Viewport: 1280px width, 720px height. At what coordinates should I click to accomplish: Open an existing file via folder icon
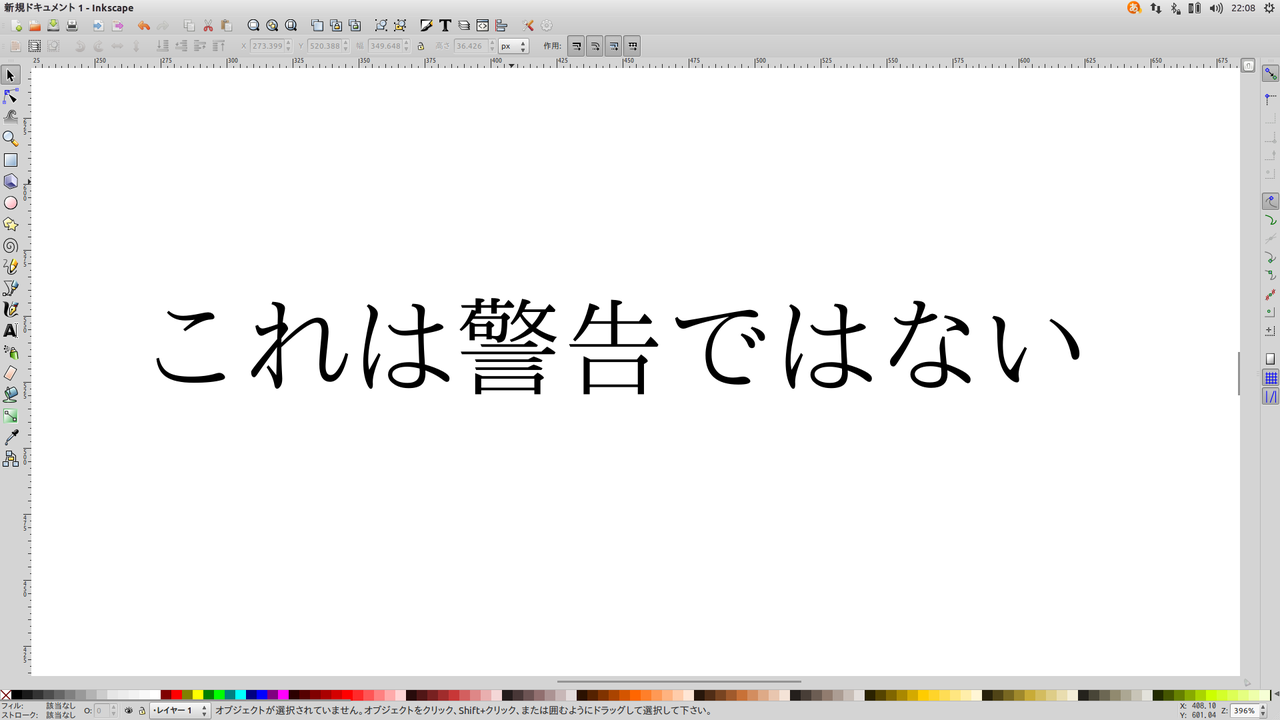[x=35, y=25]
